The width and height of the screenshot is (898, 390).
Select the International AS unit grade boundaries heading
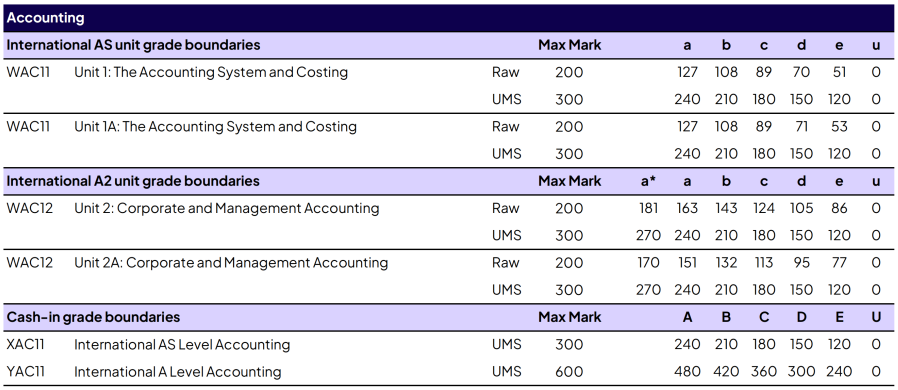pos(133,45)
